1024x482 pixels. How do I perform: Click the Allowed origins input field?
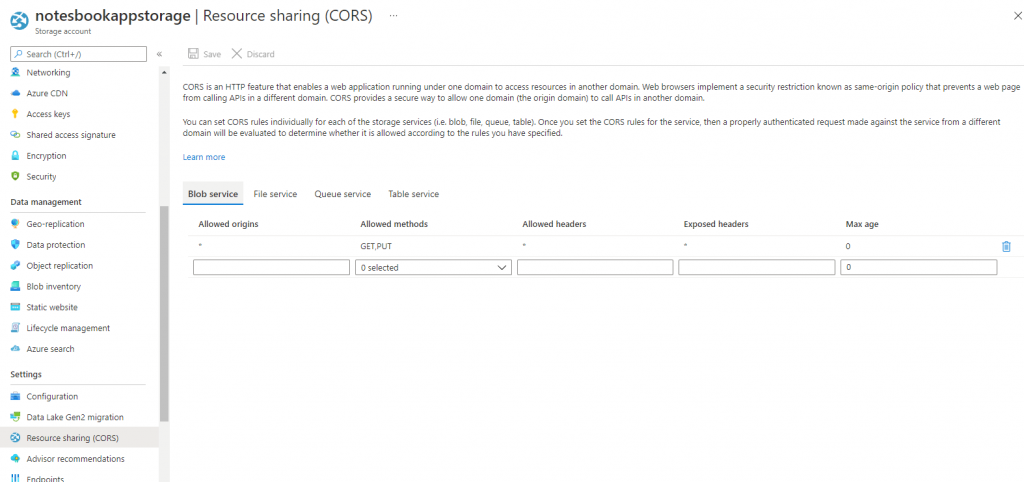271,268
